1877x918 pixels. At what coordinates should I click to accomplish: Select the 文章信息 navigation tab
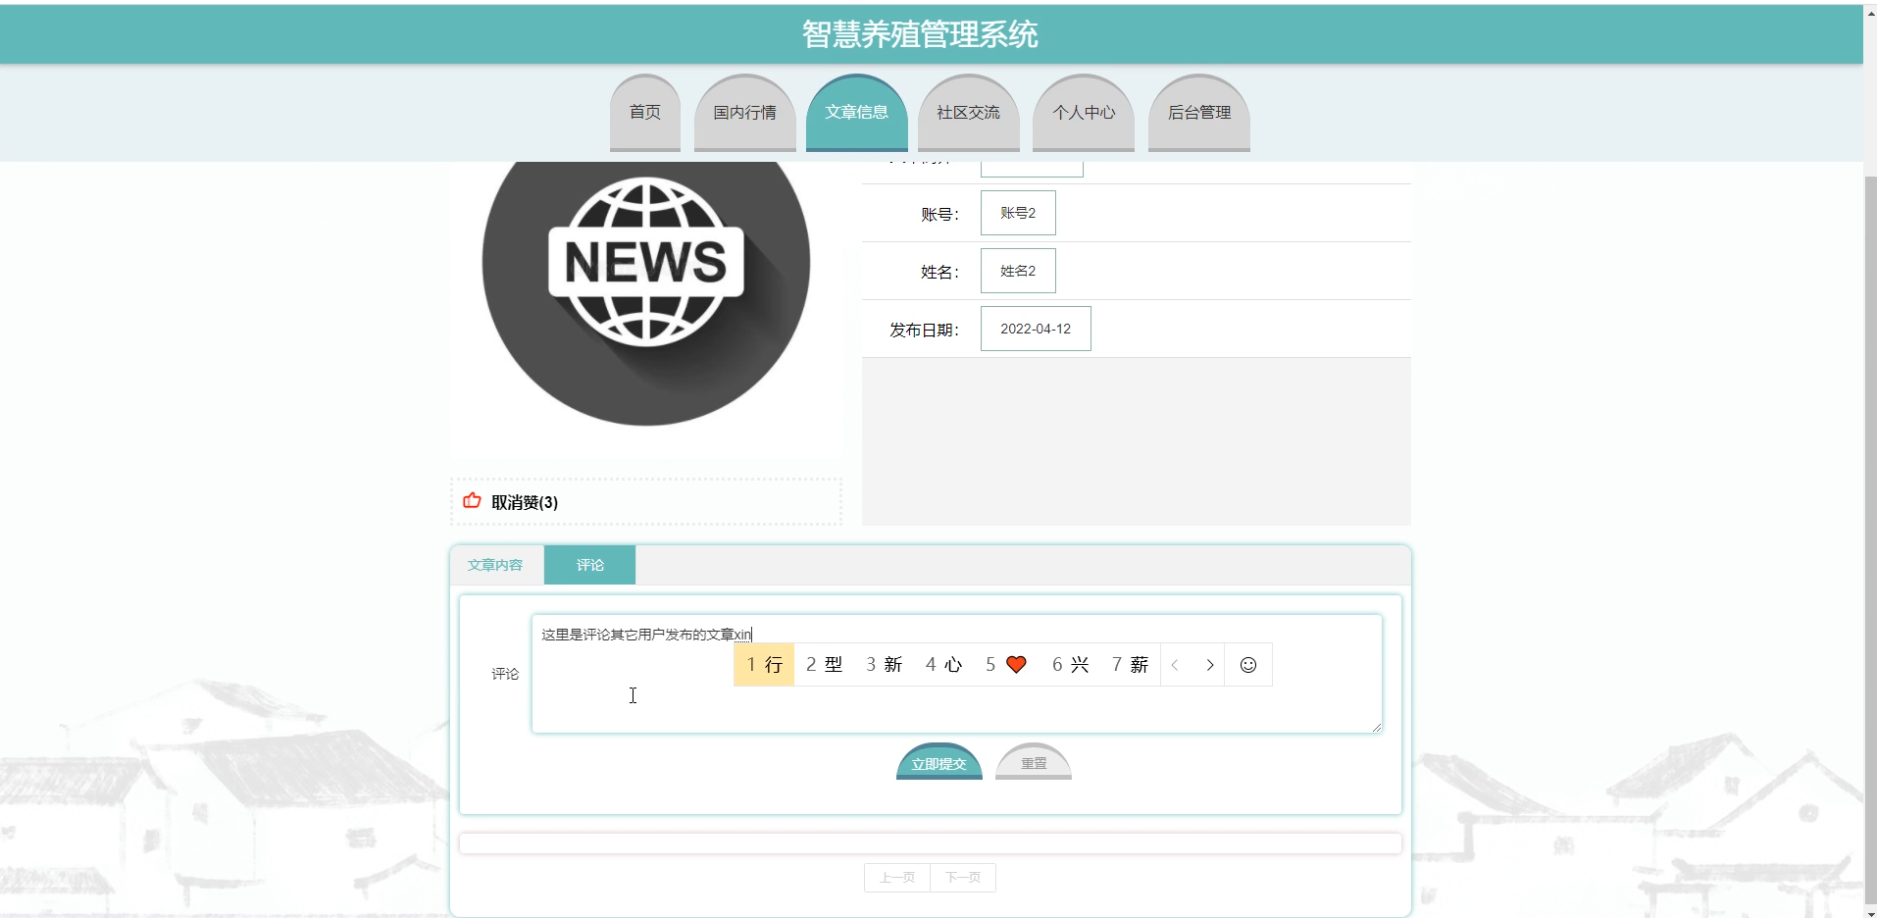pyautogui.click(x=857, y=112)
